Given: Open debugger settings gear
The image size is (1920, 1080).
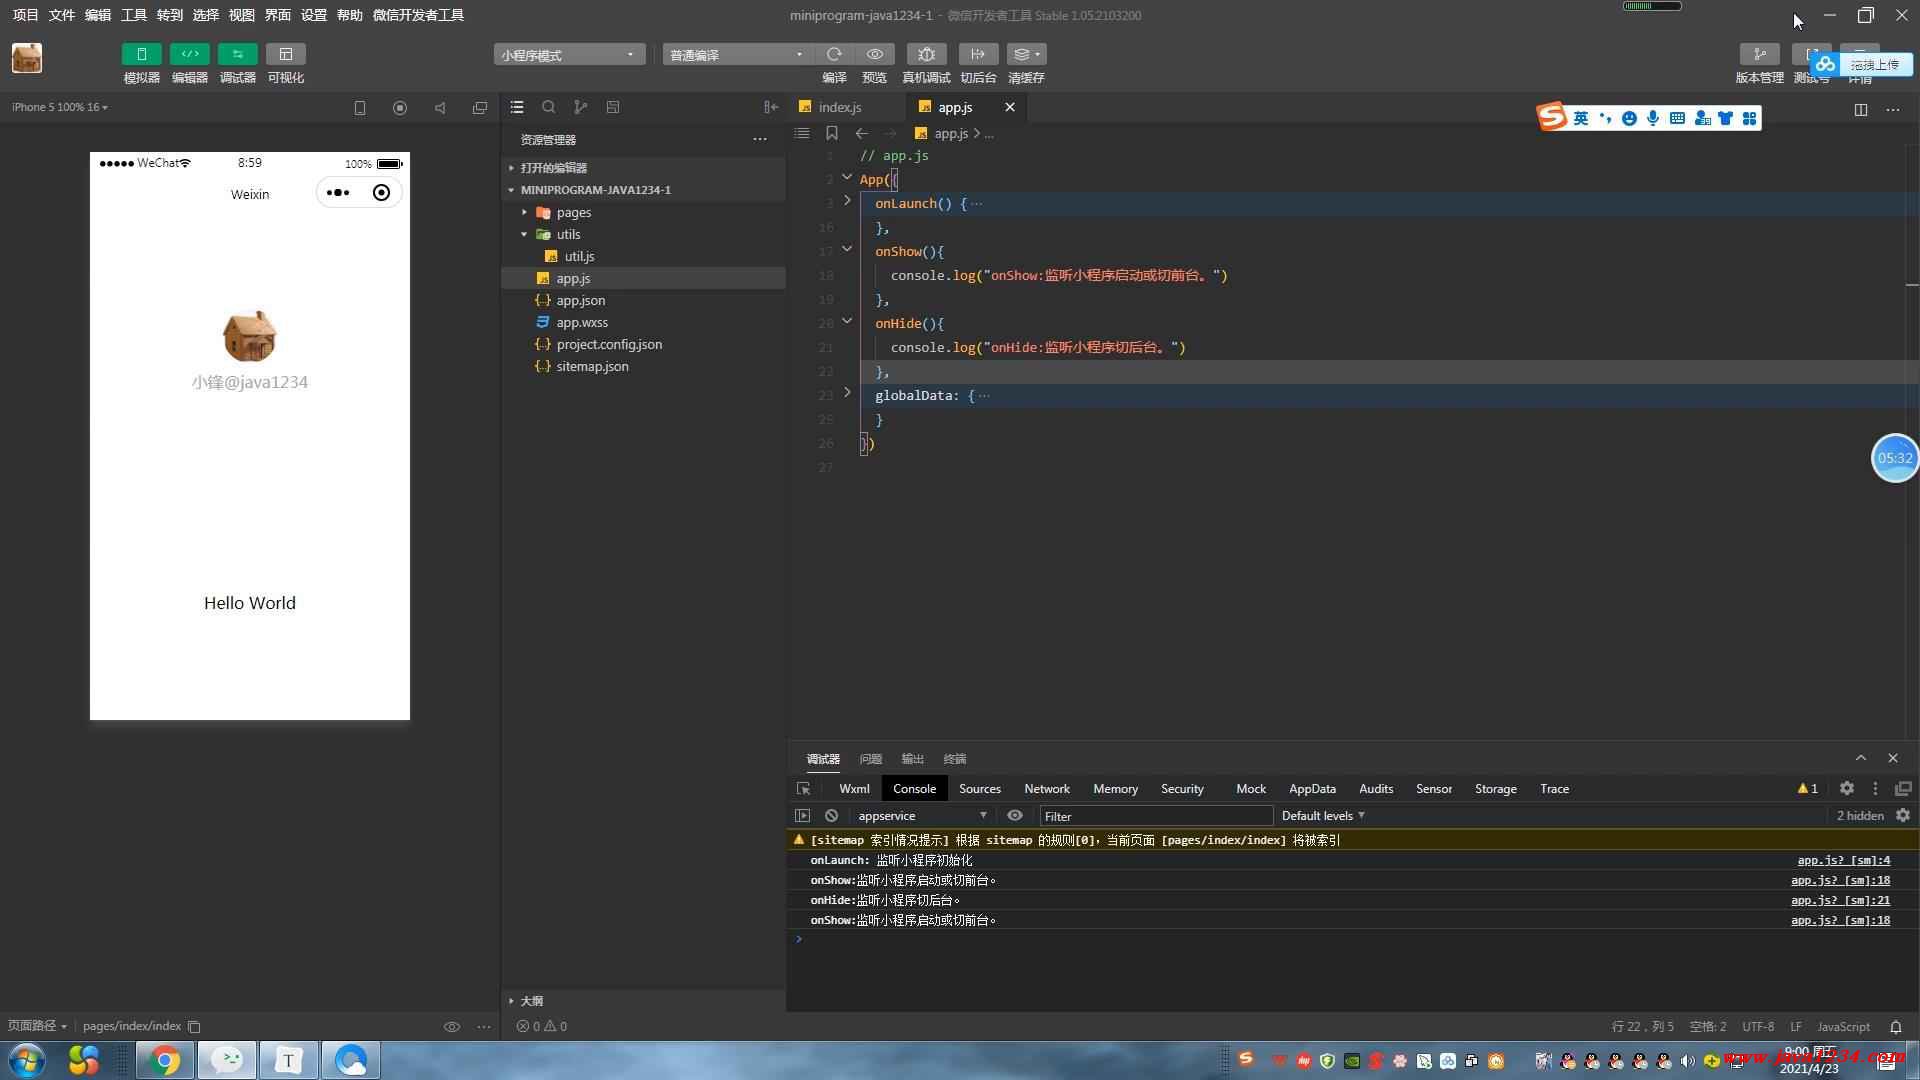Looking at the screenshot, I should point(1847,788).
